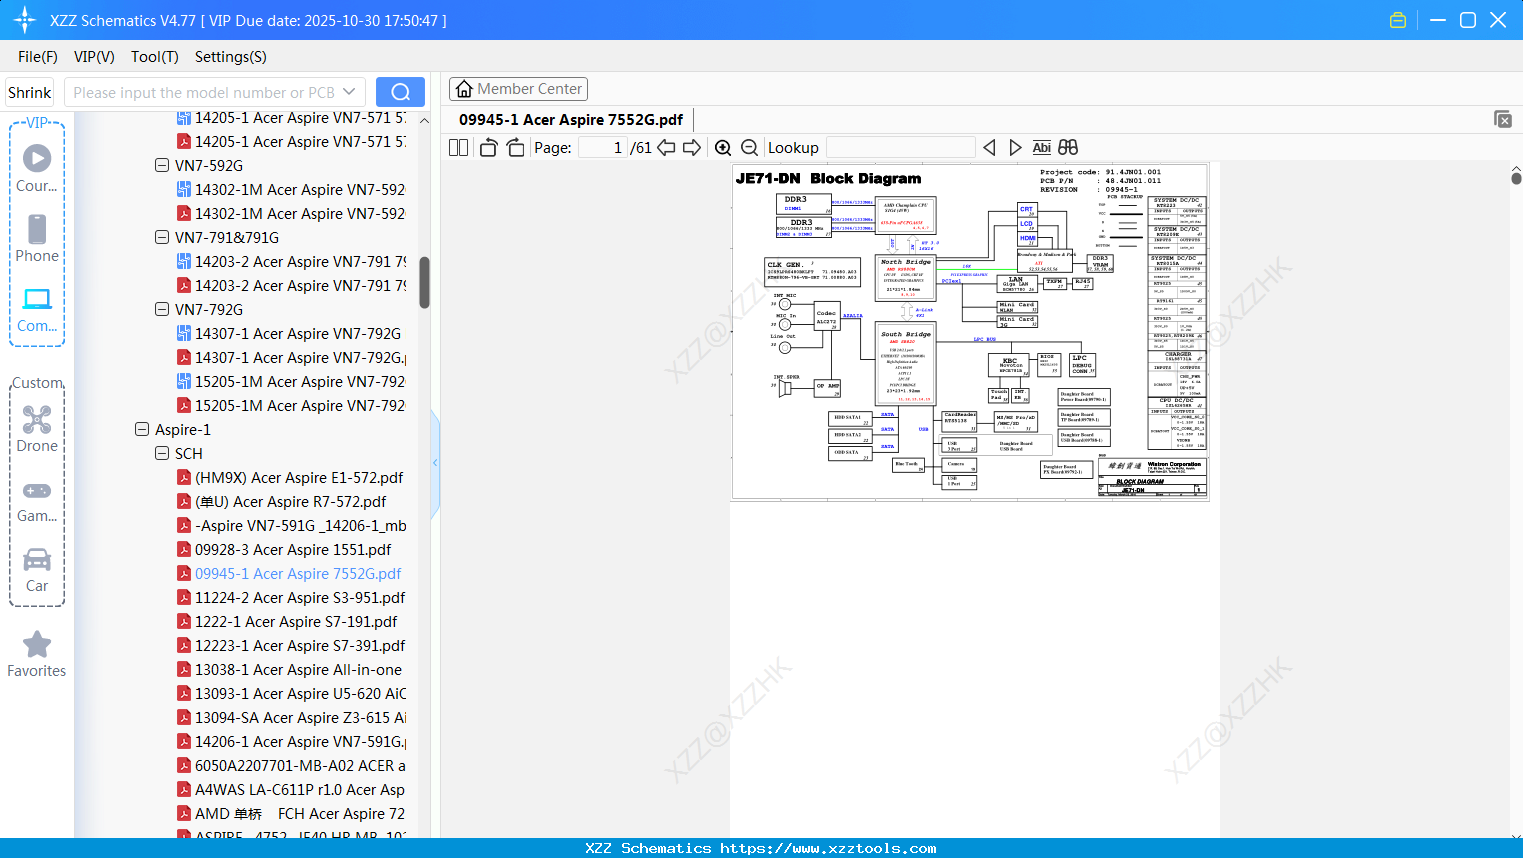1523x858 pixels.
Task: Open the Tool(T) menu
Action: [x=155, y=57]
